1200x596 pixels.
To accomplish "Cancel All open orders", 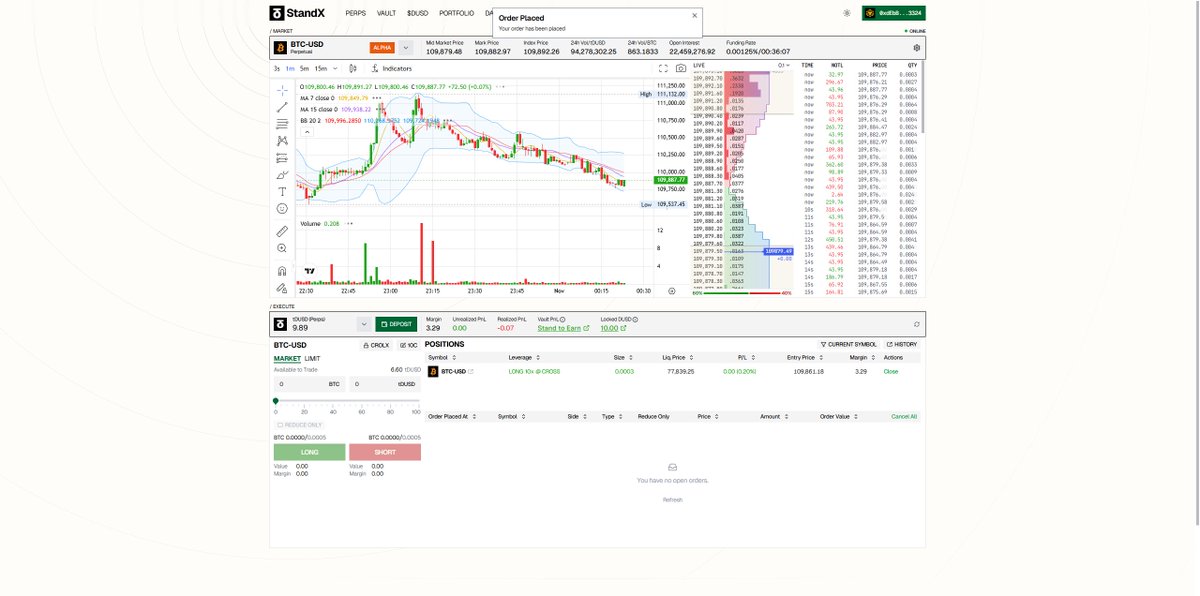I will [x=904, y=416].
